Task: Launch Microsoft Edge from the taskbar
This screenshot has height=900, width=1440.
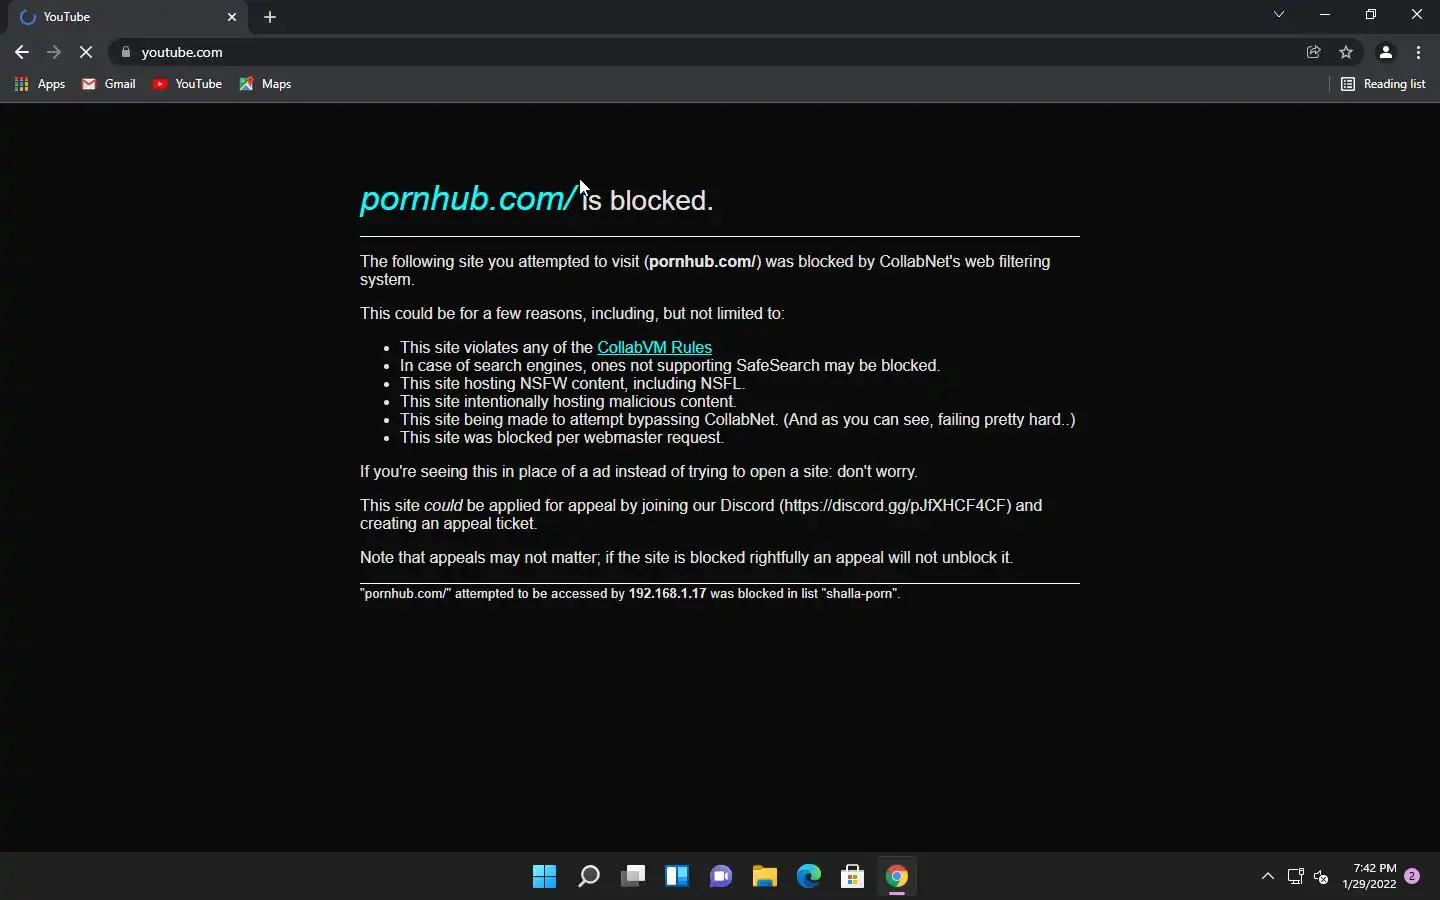Action: [x=809, y=877]
